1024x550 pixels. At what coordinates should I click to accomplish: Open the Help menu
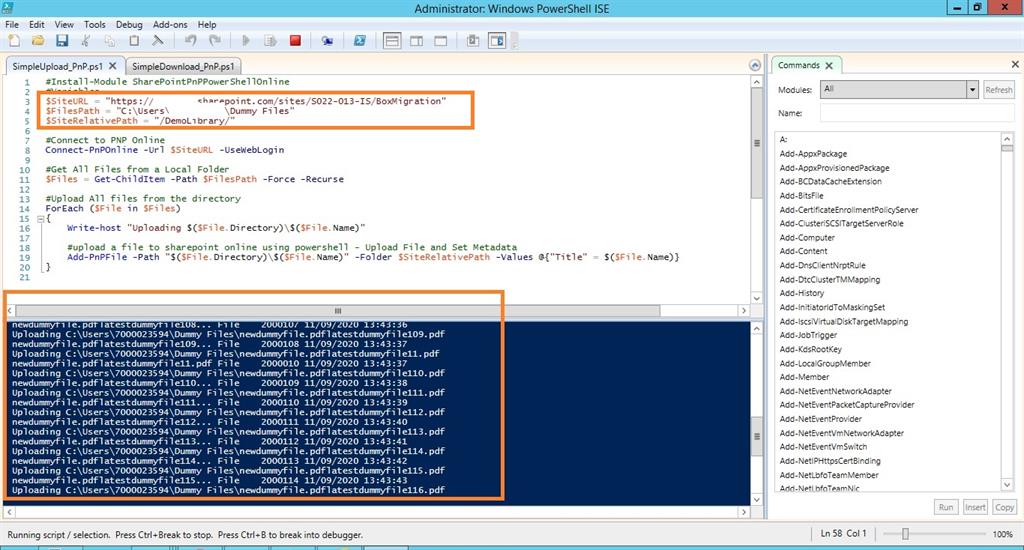click(x=207, y=24)
